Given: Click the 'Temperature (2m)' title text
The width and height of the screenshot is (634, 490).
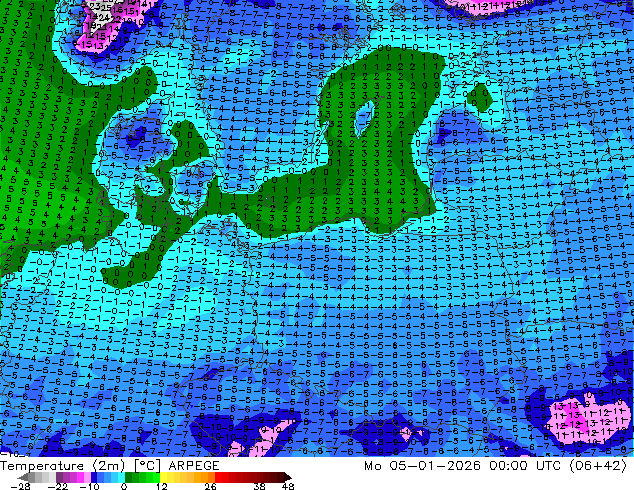Looking at the screenshot, I should pyautogui.click(x=63, y=466).
